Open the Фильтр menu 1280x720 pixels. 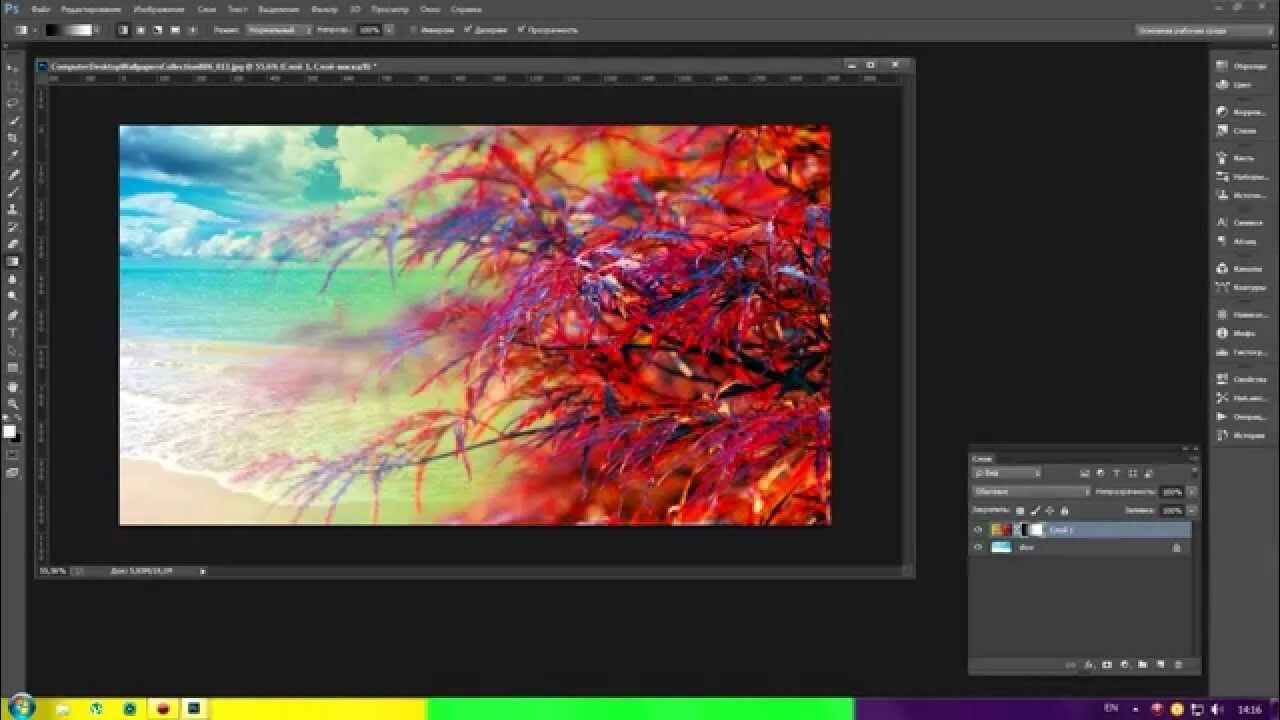point(324,9)
